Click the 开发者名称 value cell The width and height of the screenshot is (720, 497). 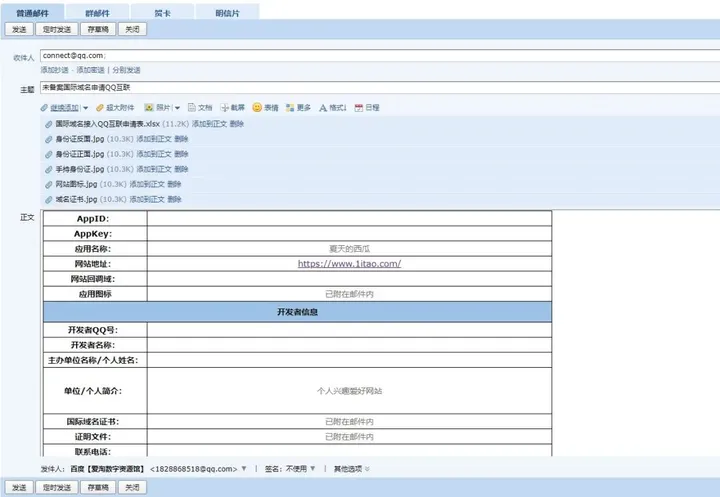point(349,345)
